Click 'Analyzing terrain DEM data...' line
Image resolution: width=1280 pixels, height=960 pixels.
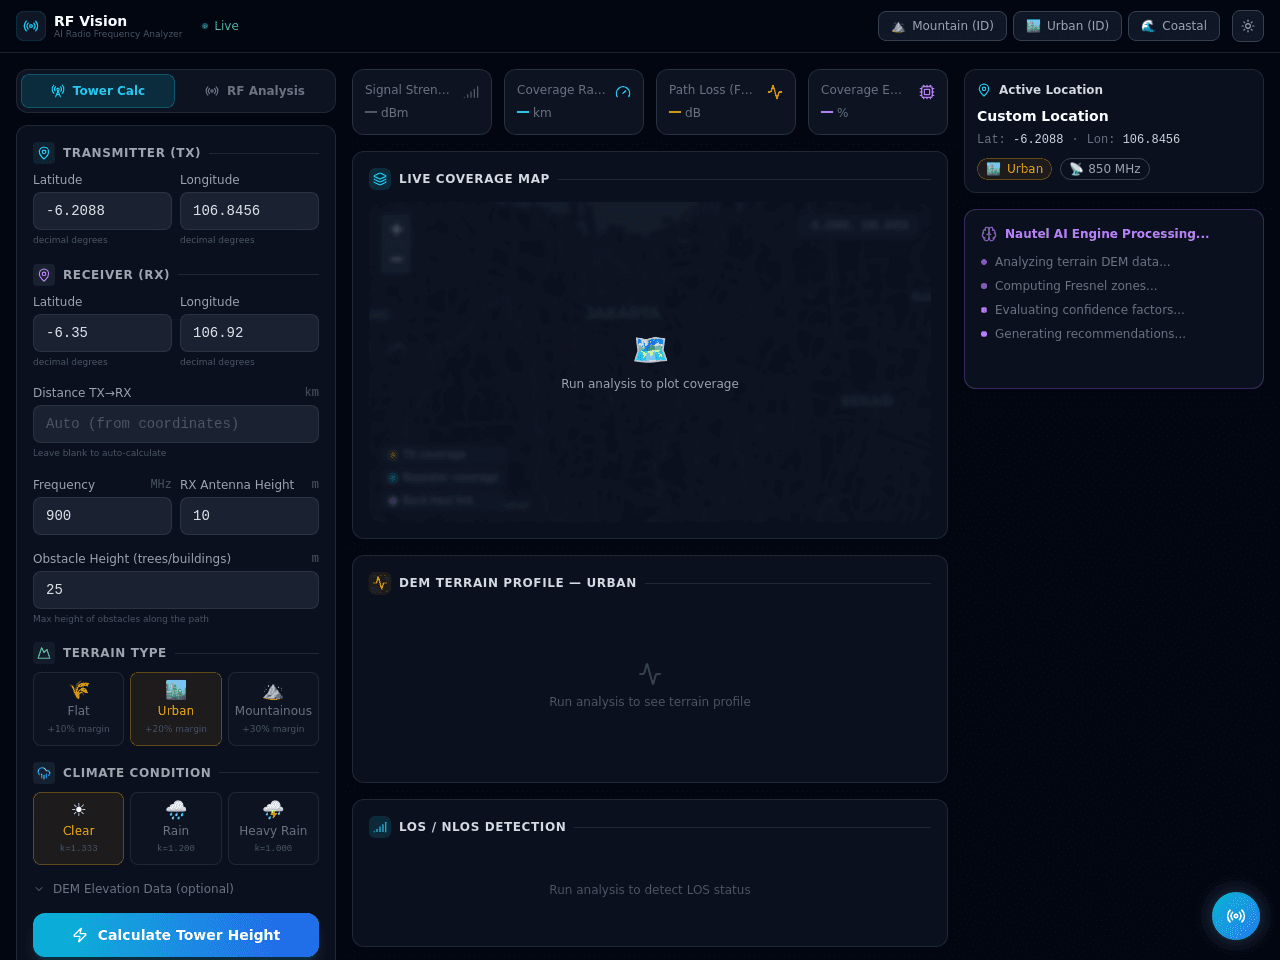click(x=1082, y=262)
